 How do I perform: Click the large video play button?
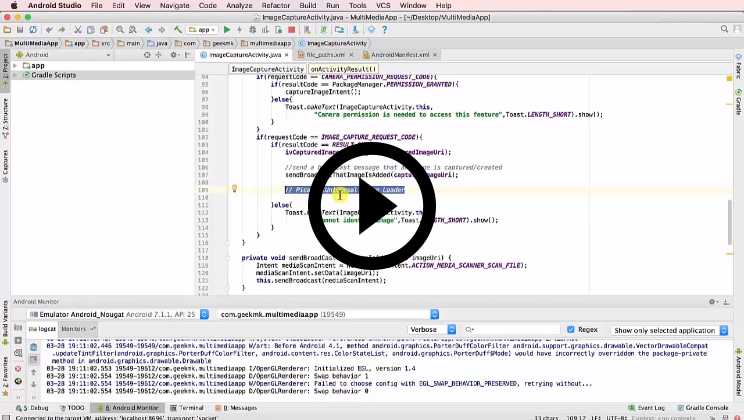coord(371,207)
